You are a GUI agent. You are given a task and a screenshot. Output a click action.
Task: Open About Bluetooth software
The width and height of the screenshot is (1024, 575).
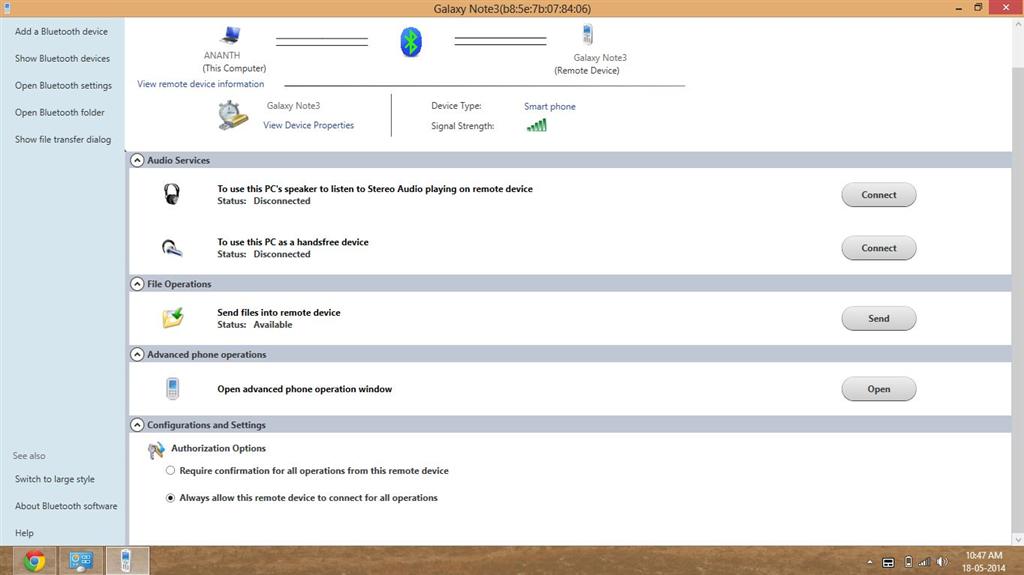pyautogui.click(x=66, y=506)
